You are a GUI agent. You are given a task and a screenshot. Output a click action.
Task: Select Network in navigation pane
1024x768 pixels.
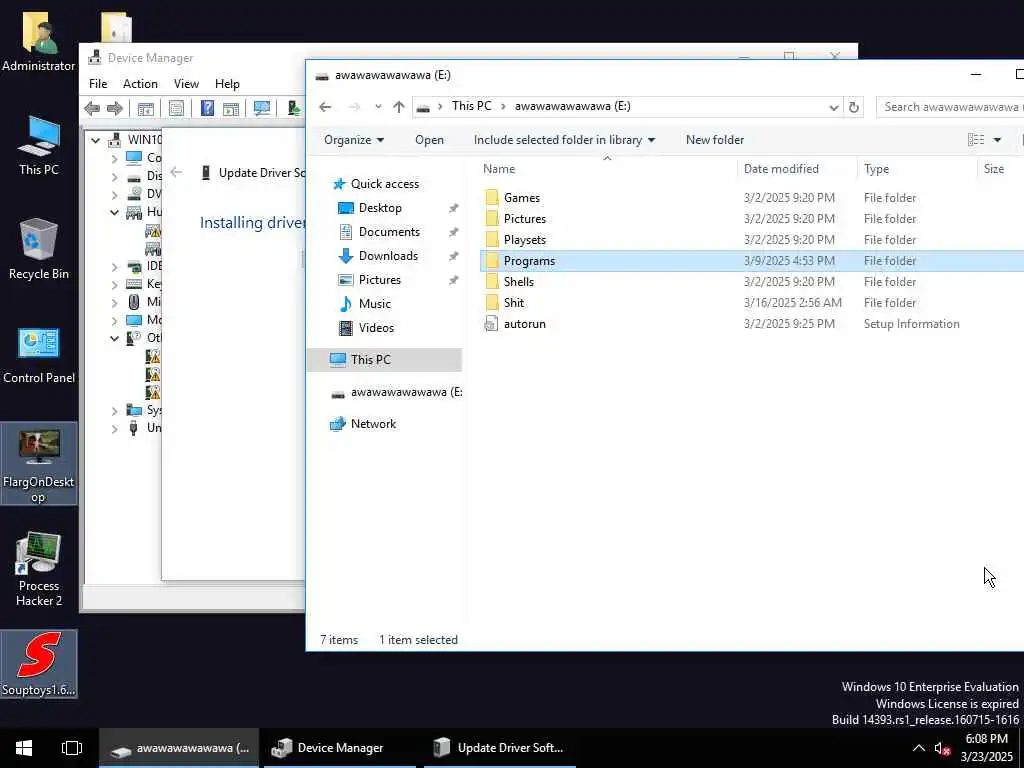click(x=373, y=424)
